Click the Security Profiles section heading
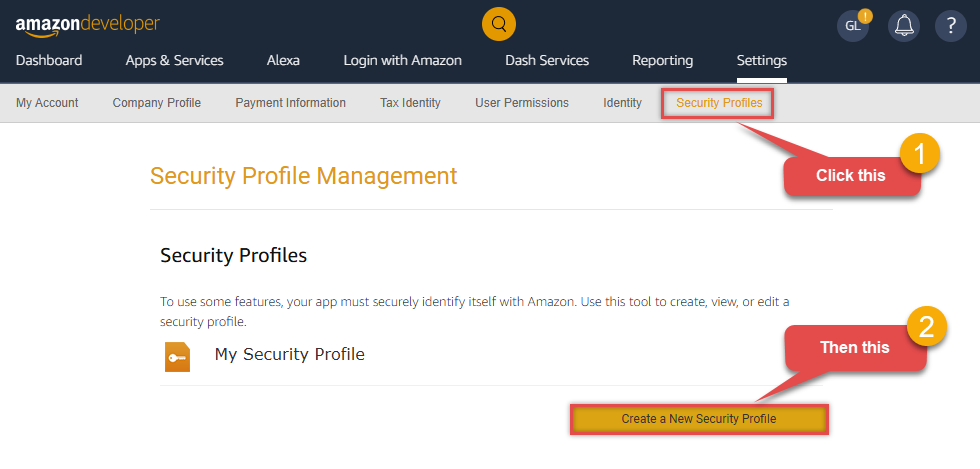 click(x=233, y=255)
